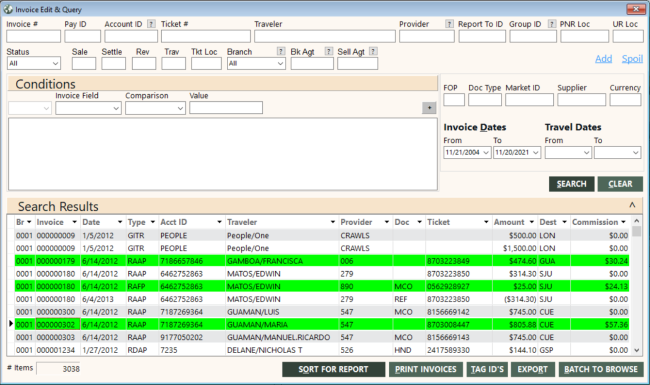
Task: Click the Spoil link
Action: (632, 59)
